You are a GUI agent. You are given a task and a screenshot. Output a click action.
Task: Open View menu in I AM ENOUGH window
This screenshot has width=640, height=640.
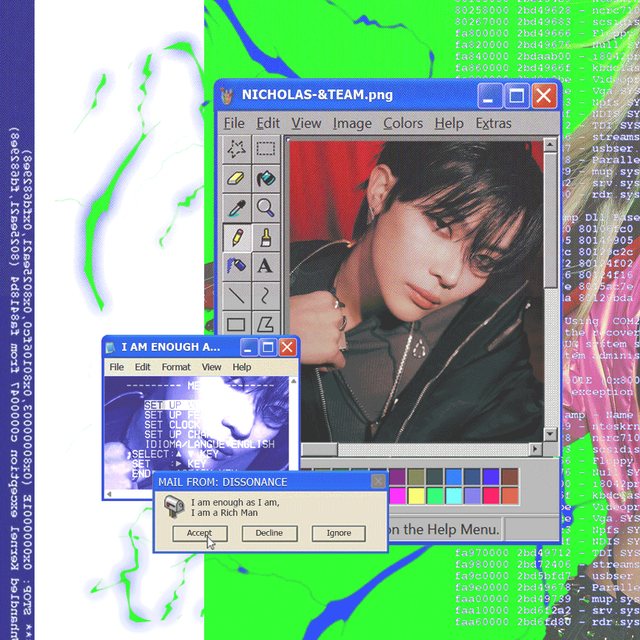click(x=211, y=367)
